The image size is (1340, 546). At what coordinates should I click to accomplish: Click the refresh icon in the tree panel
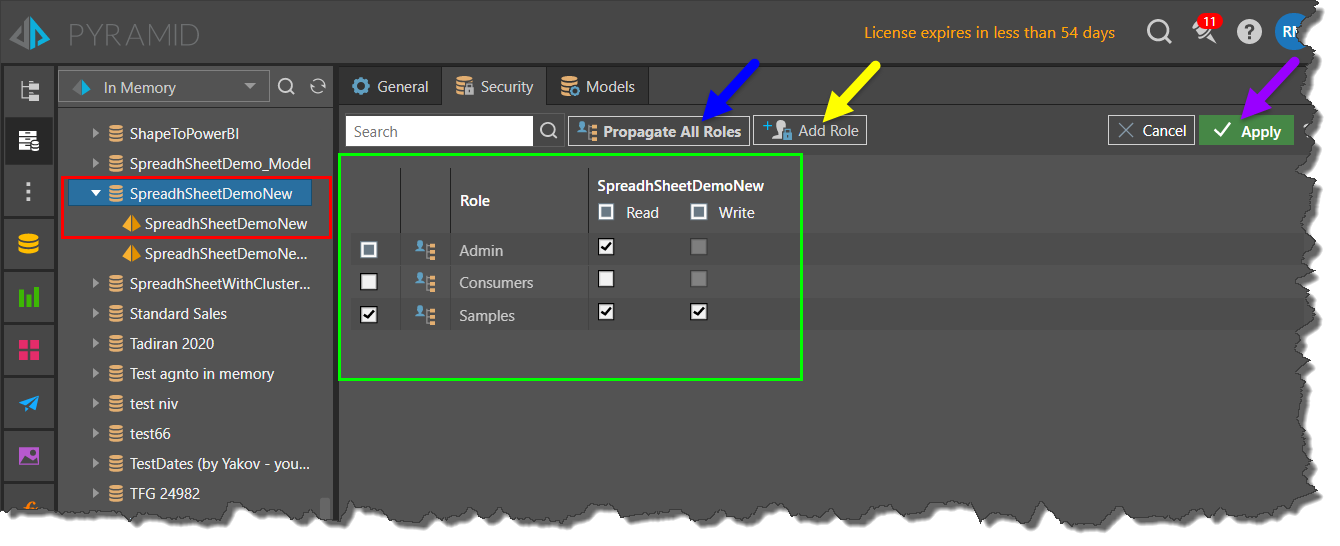(x=318, y=87)
